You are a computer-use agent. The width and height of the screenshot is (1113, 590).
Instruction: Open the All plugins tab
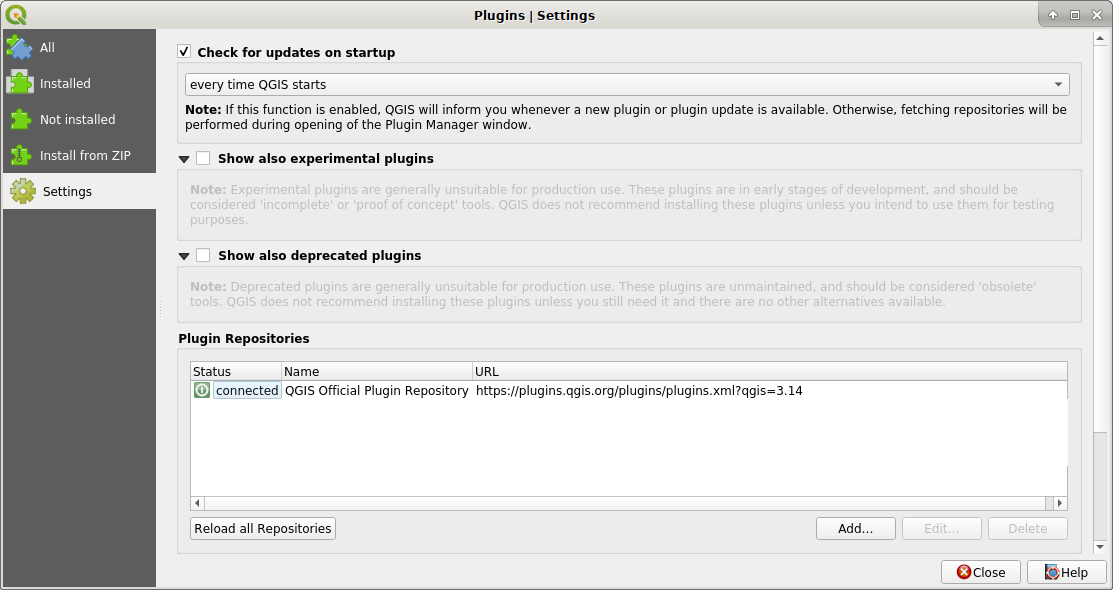click(79, 48)
